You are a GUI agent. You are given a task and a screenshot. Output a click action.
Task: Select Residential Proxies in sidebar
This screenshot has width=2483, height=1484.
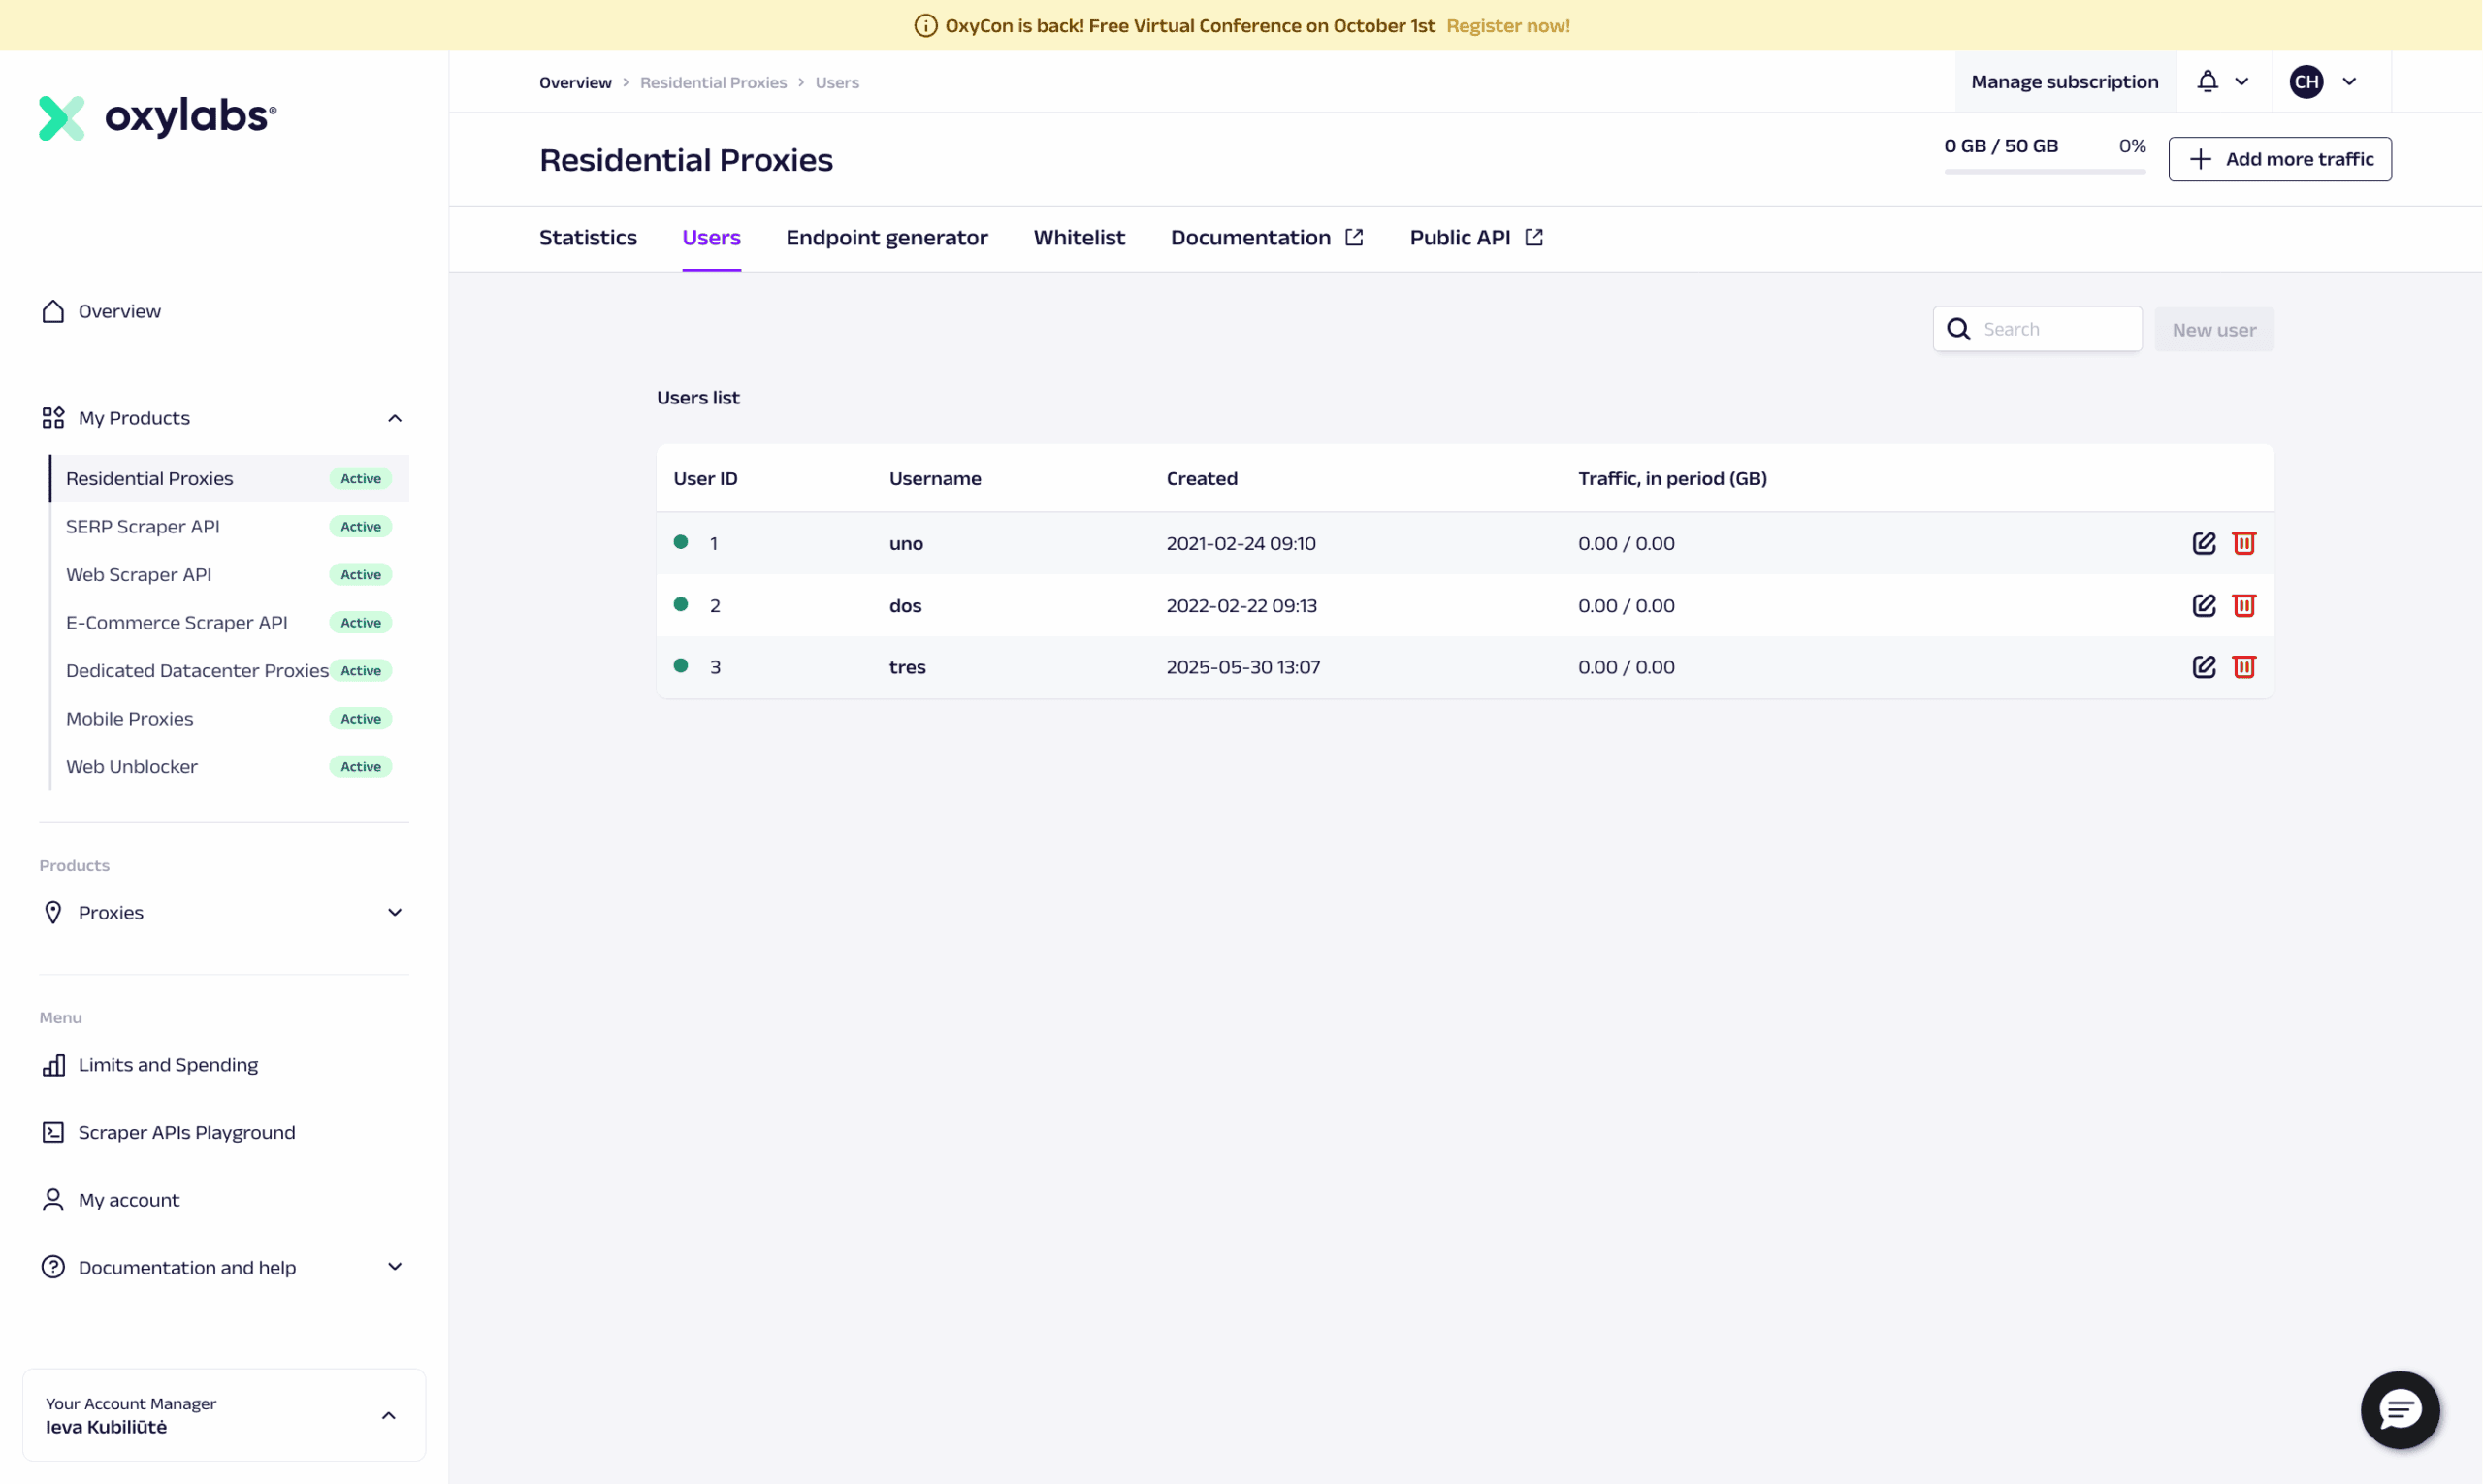(229, 479)
